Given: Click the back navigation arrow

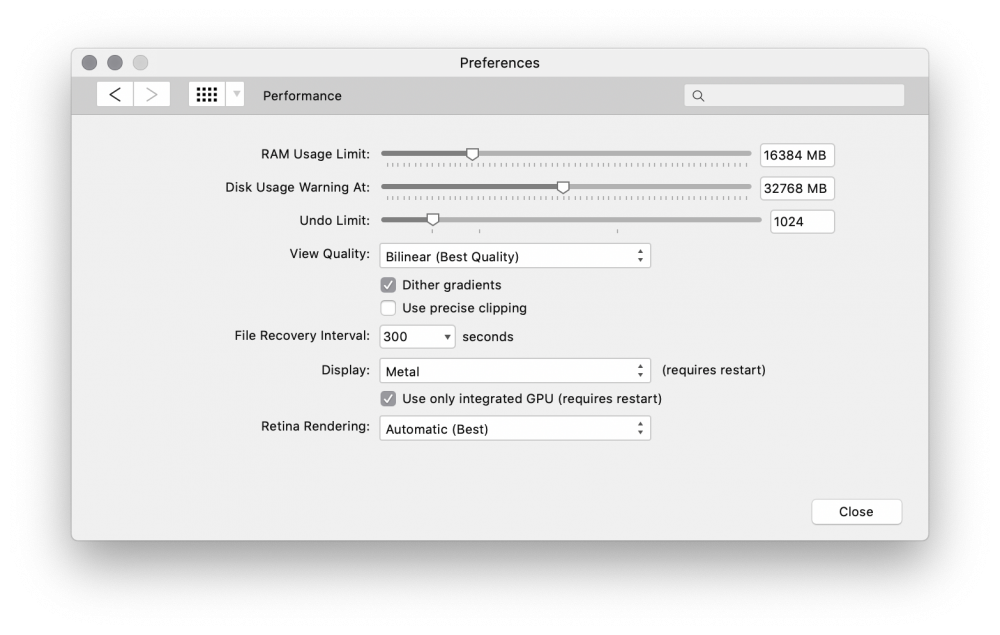Looking at the screenshot, I should click(114, 93).
